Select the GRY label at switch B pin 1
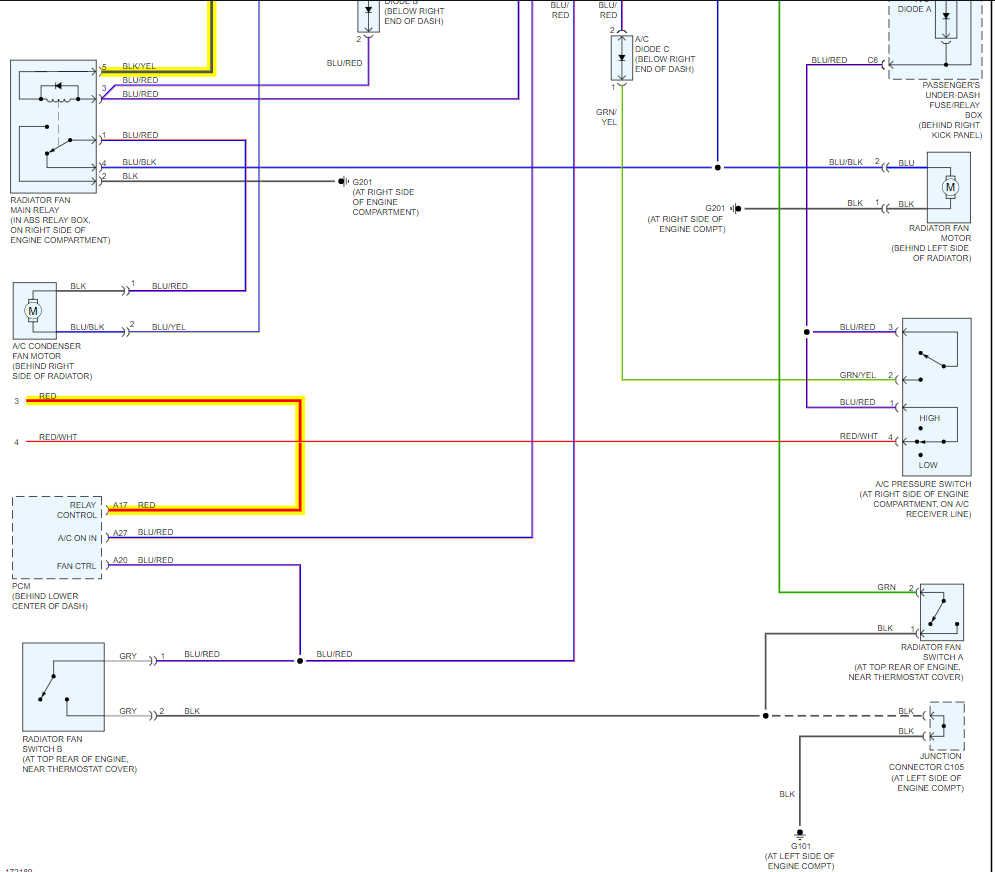Image resolution: width=995 pixels, height=872 pixels. (128, 656)
